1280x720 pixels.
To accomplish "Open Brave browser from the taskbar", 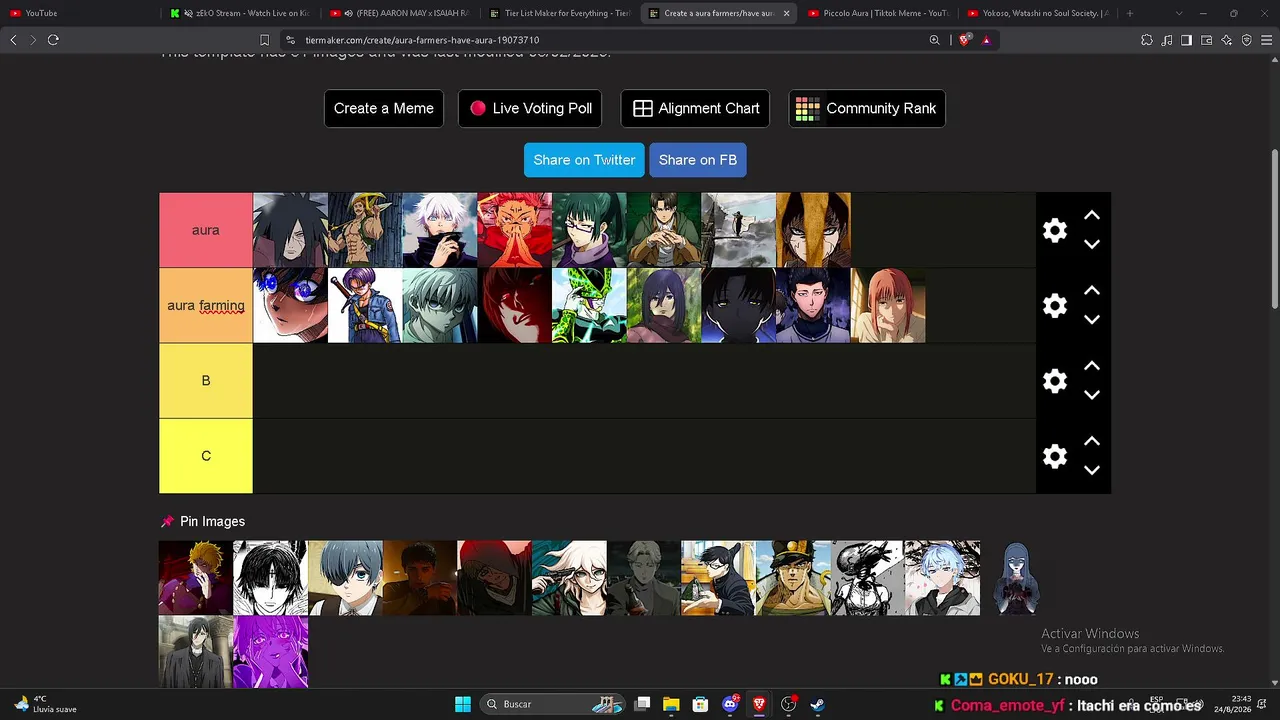I will [759, 704].
